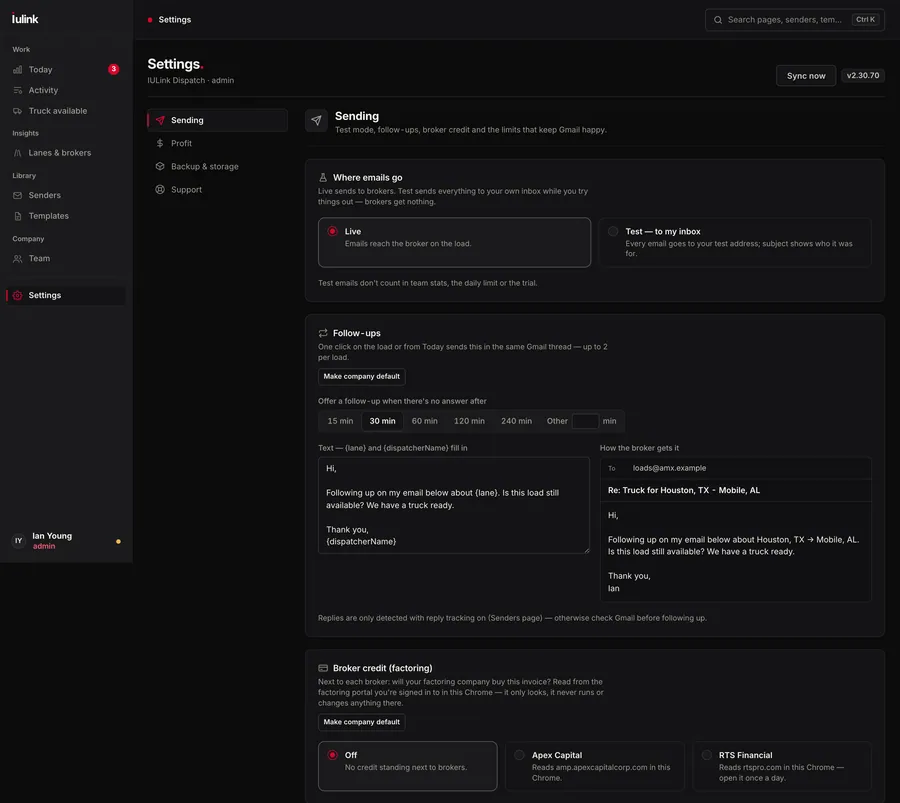Click the flask icon beside Where emails go
Viewport: 900px width, 803px height.
point(323,177)
